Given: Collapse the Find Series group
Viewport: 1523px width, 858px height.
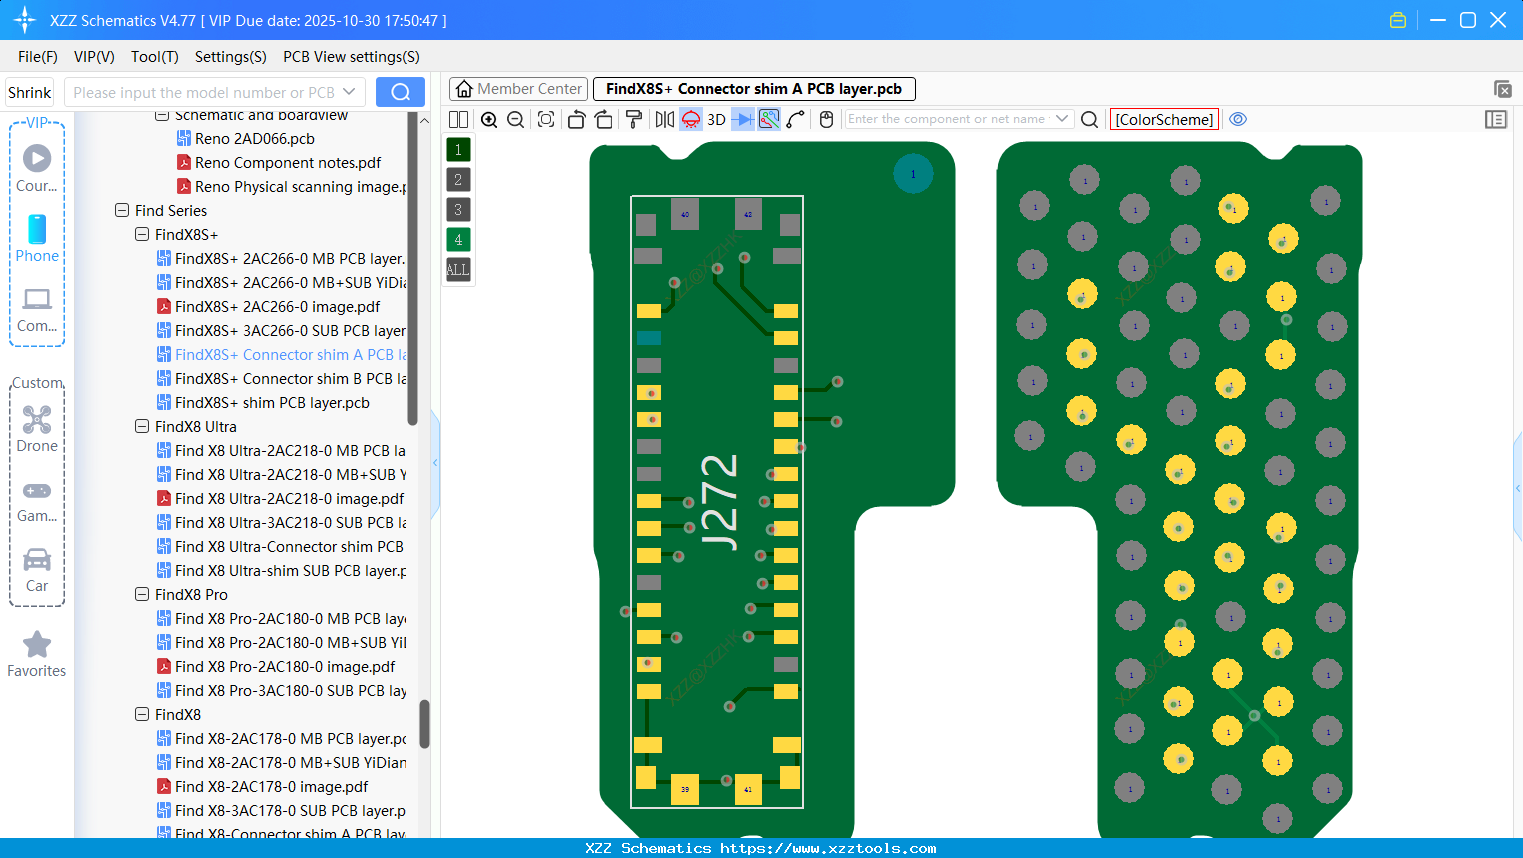Looking at the screenshot, I should pyautogui.click(x=123, y=210).
